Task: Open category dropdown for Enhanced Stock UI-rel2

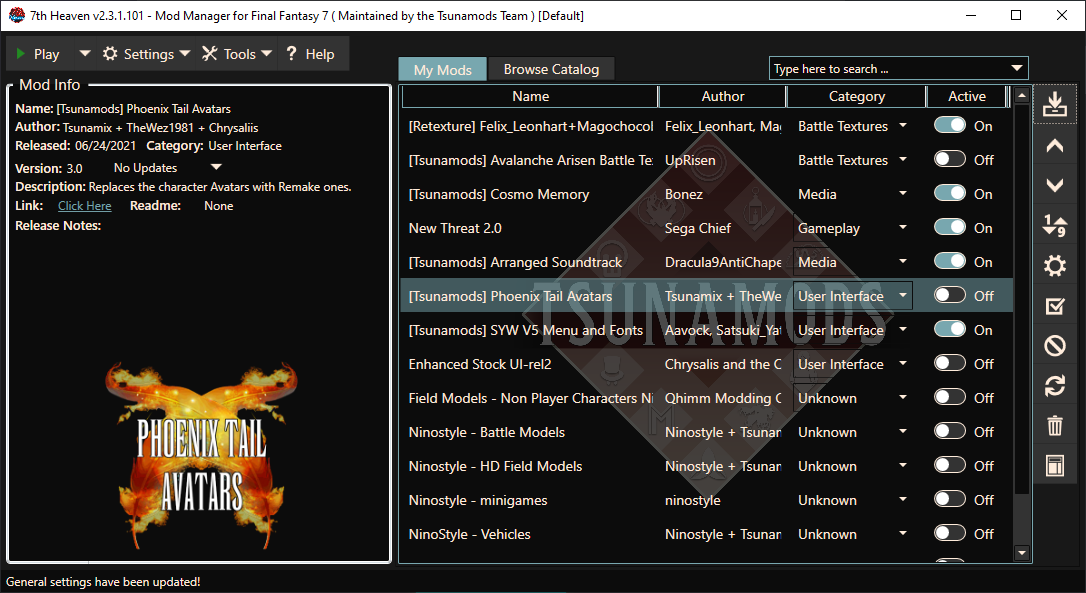Action: (x=902, y=364)
